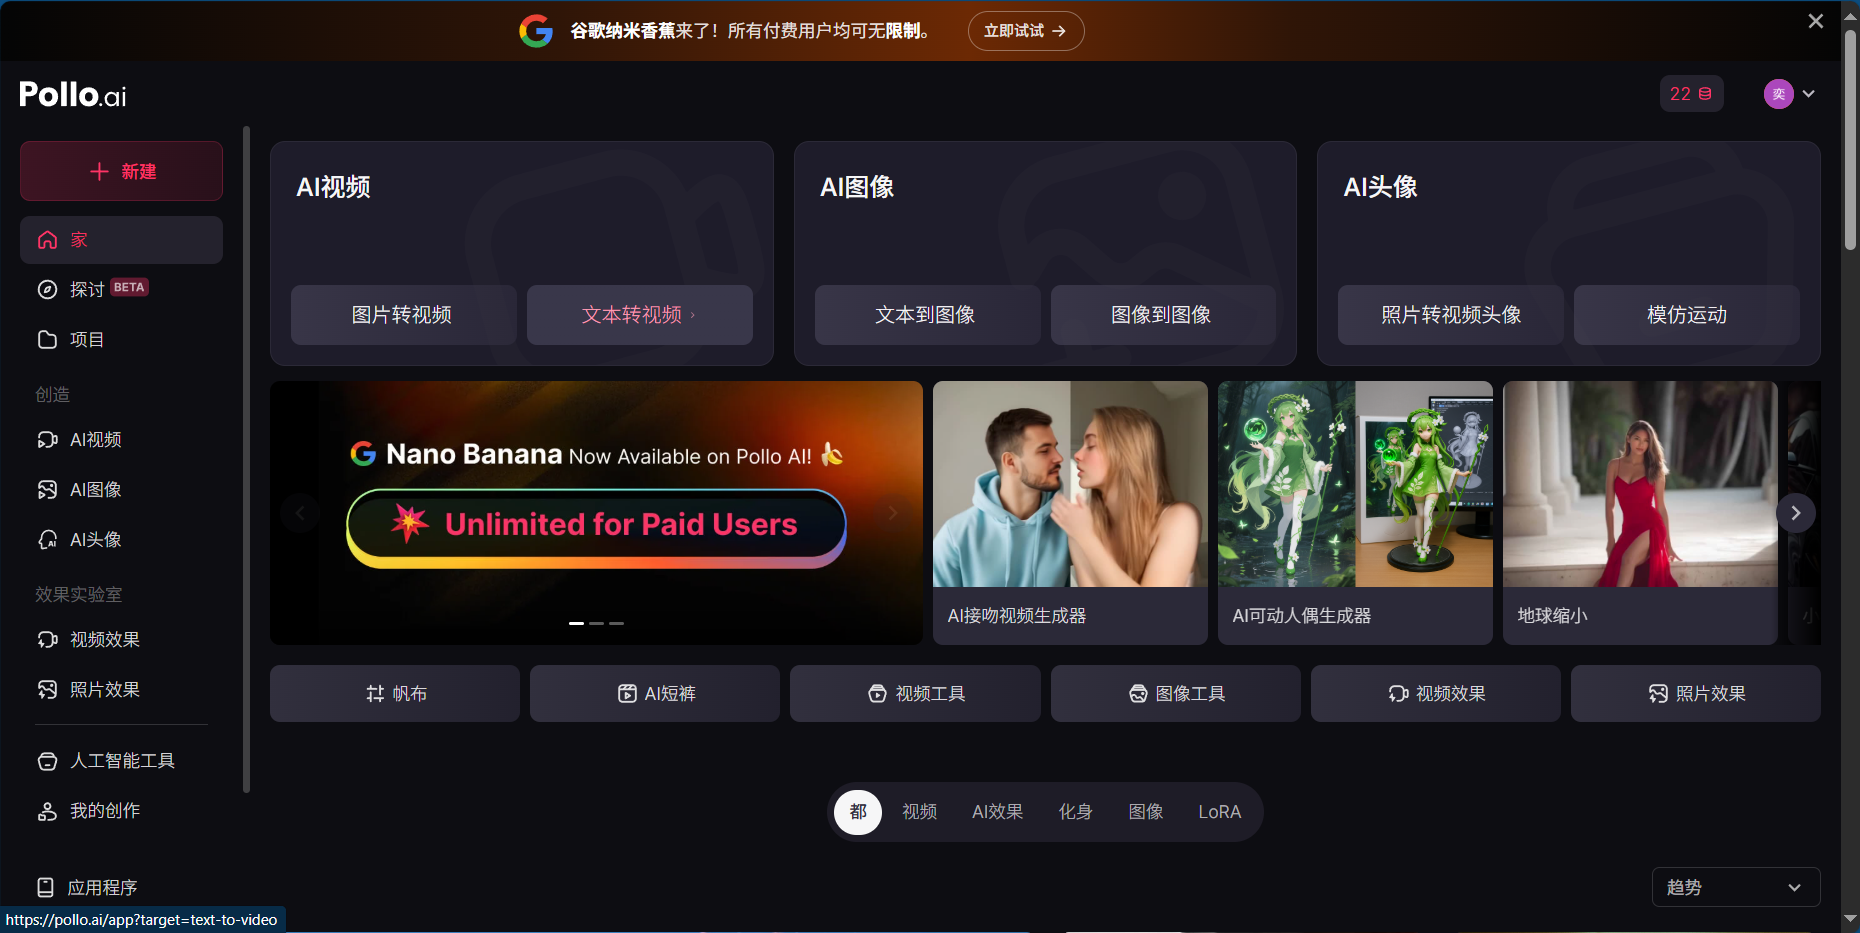Open the 帆布 canvas shortcut

pos(395,694)
